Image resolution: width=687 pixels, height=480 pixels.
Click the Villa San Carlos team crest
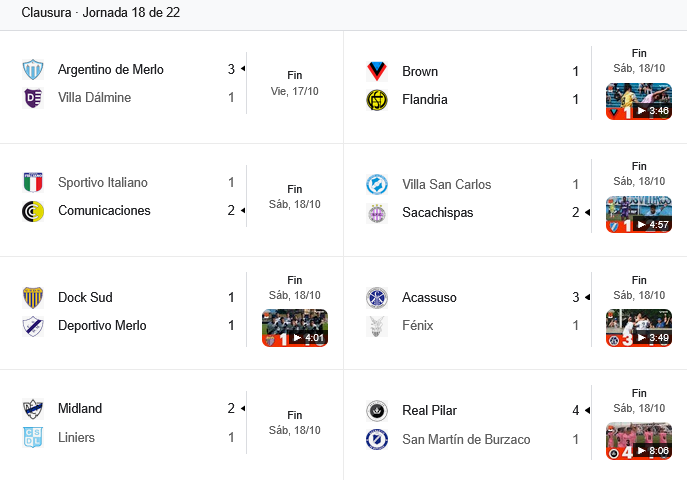coord(377,185)
